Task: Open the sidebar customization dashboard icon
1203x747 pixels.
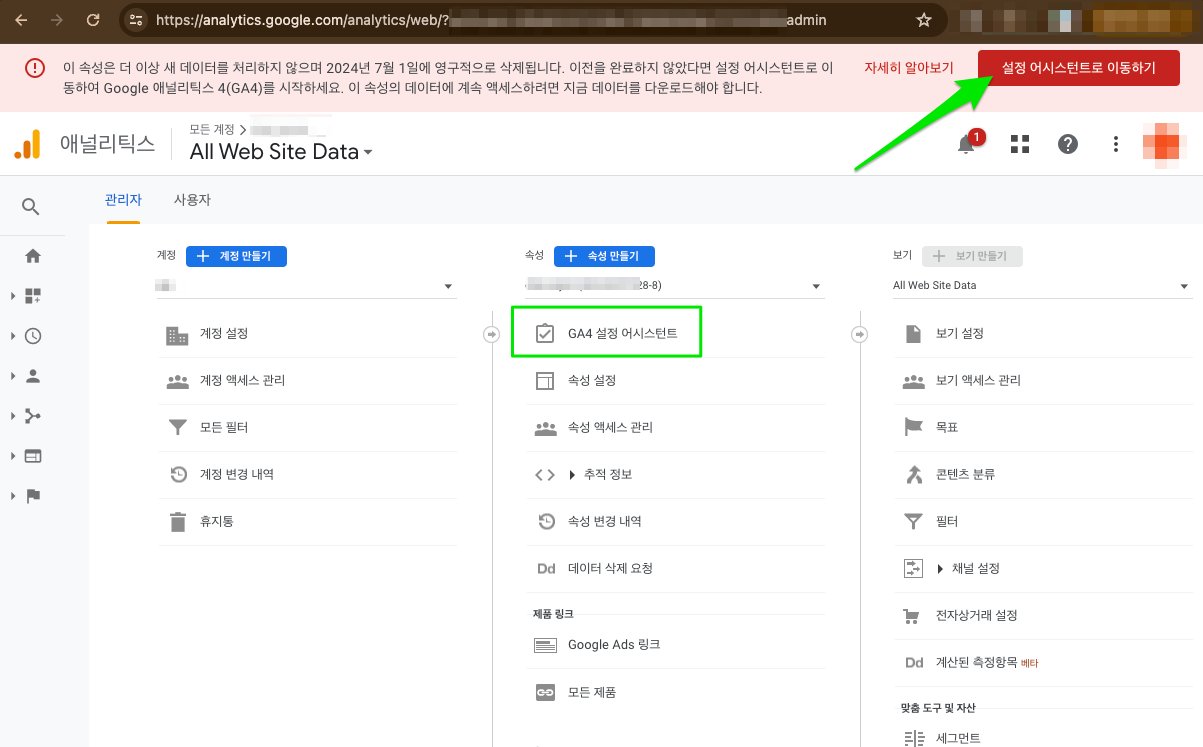Action: point(33,296)
